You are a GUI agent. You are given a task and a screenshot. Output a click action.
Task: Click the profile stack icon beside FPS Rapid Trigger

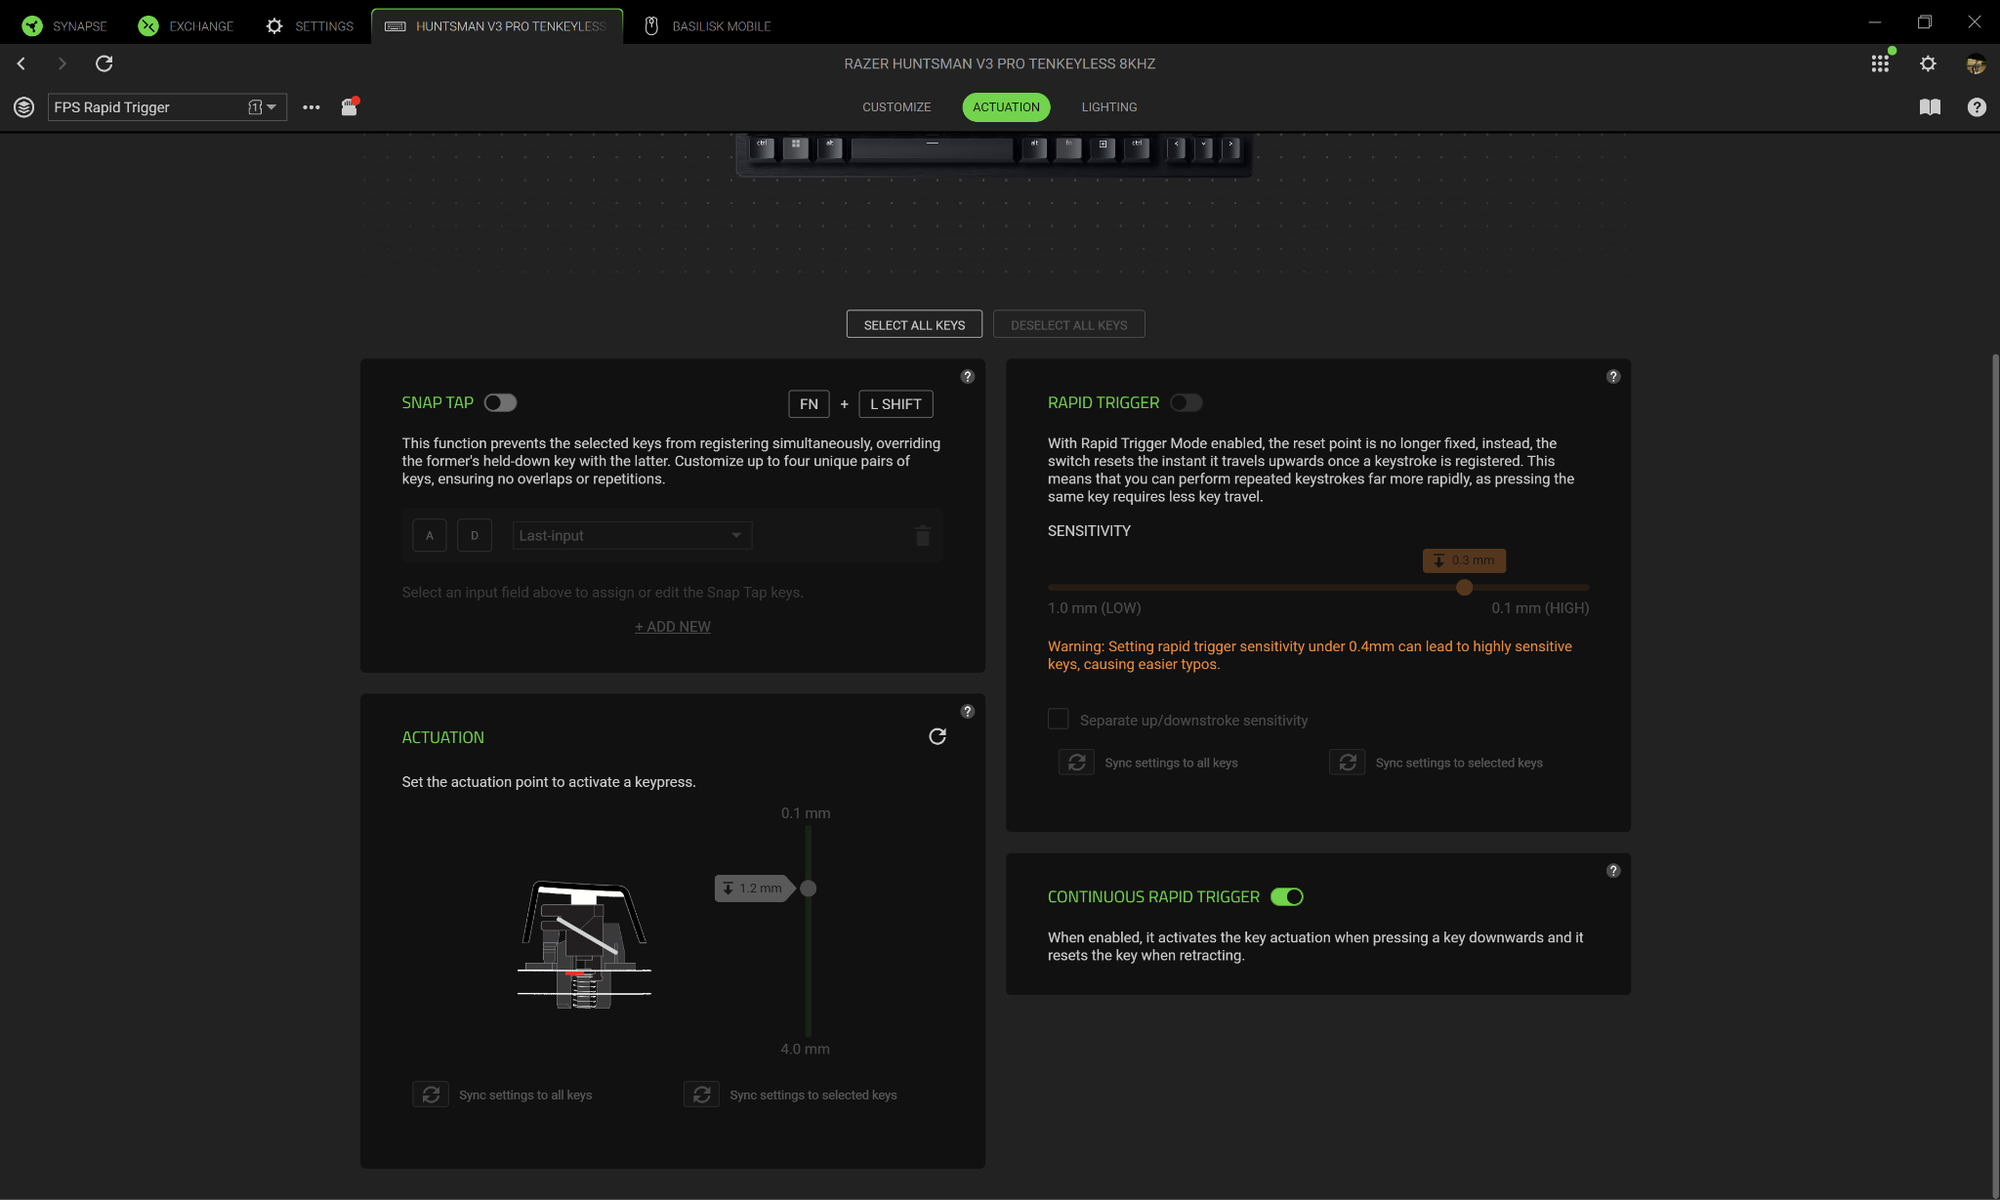point(24,107)
